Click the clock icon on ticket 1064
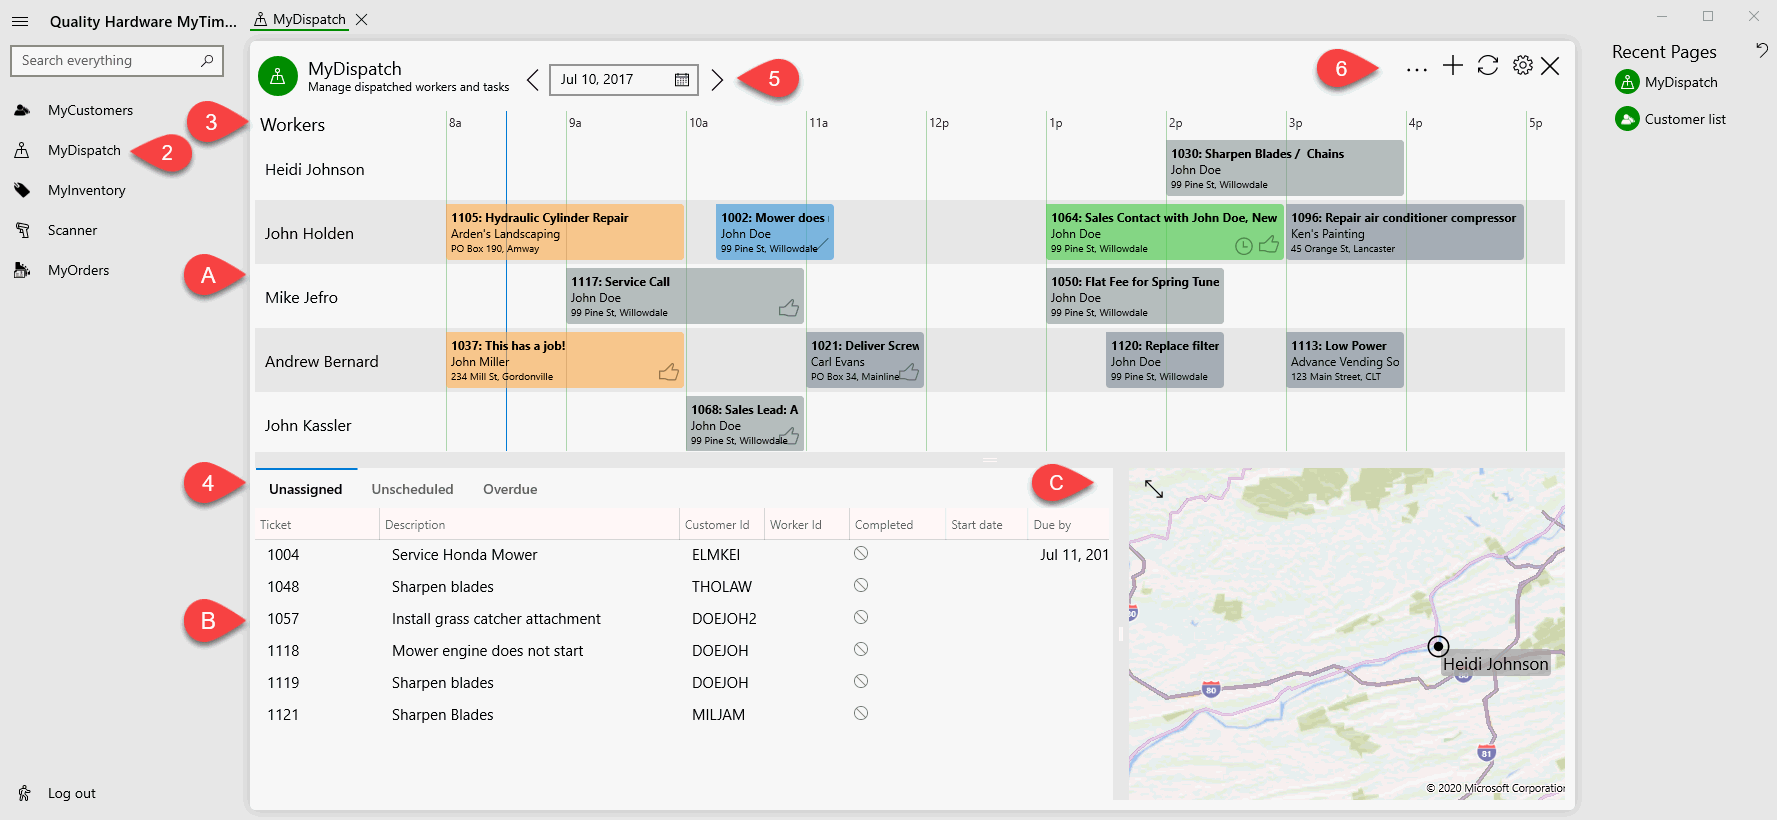The height and width of the screenshot is (820, 1777). point(1243,245)
